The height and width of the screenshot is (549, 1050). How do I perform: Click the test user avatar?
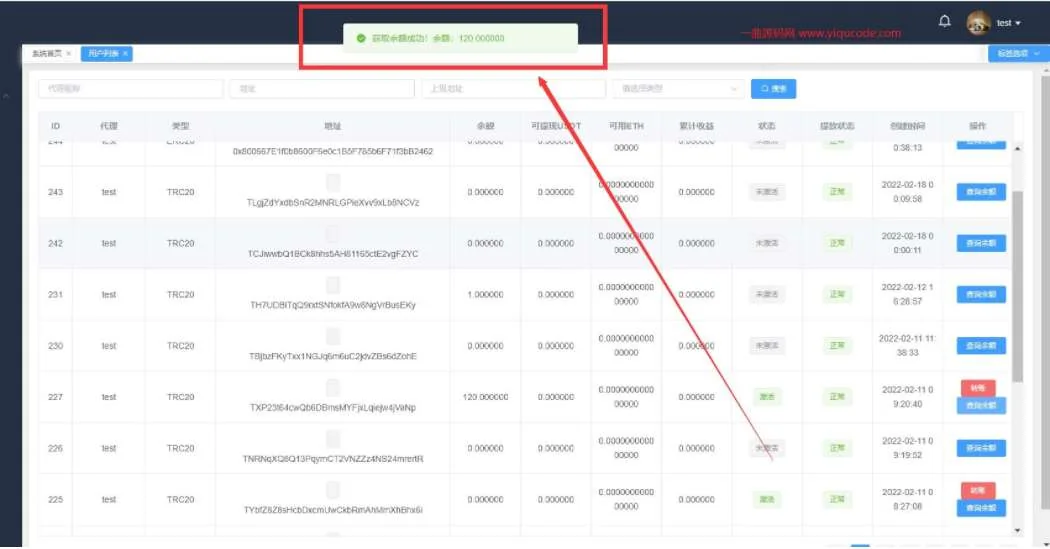(x=978, y=23)
